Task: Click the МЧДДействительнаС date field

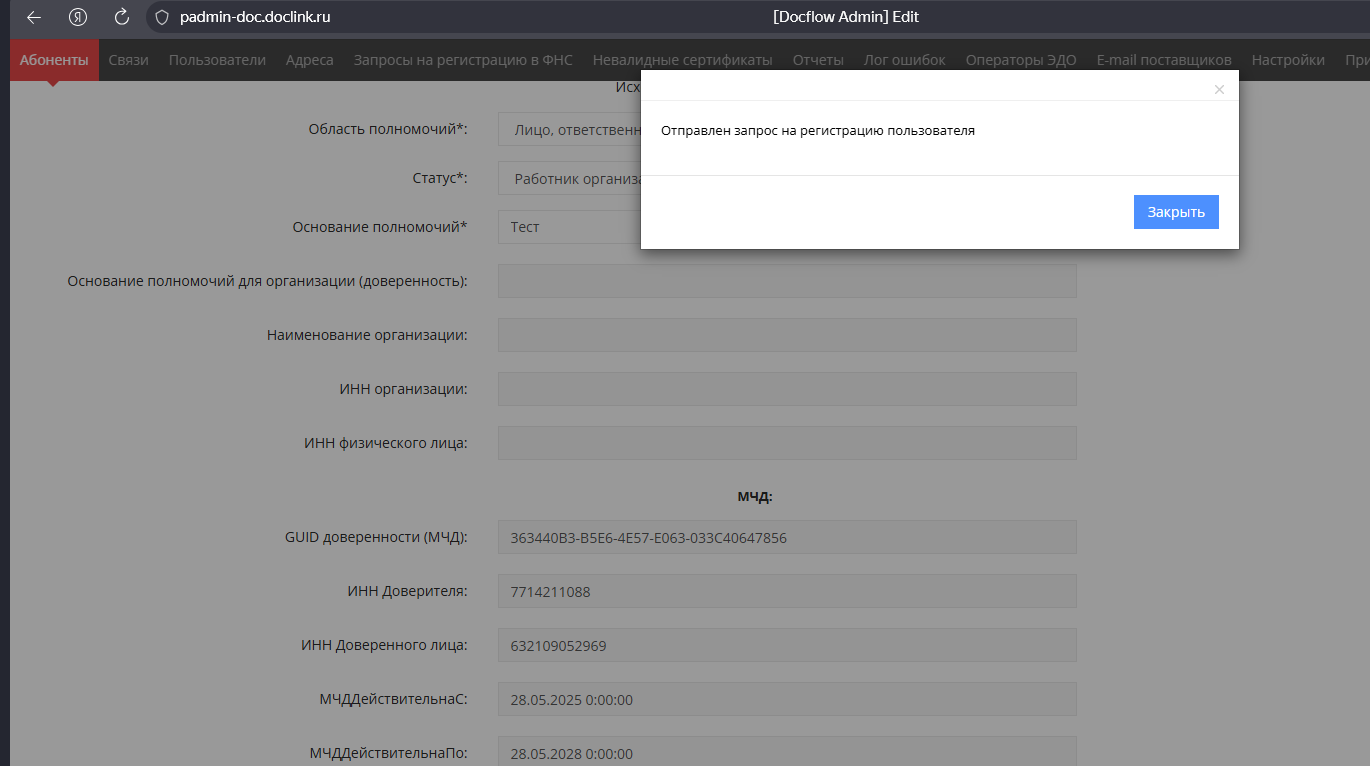Action: tap(787, 699)
